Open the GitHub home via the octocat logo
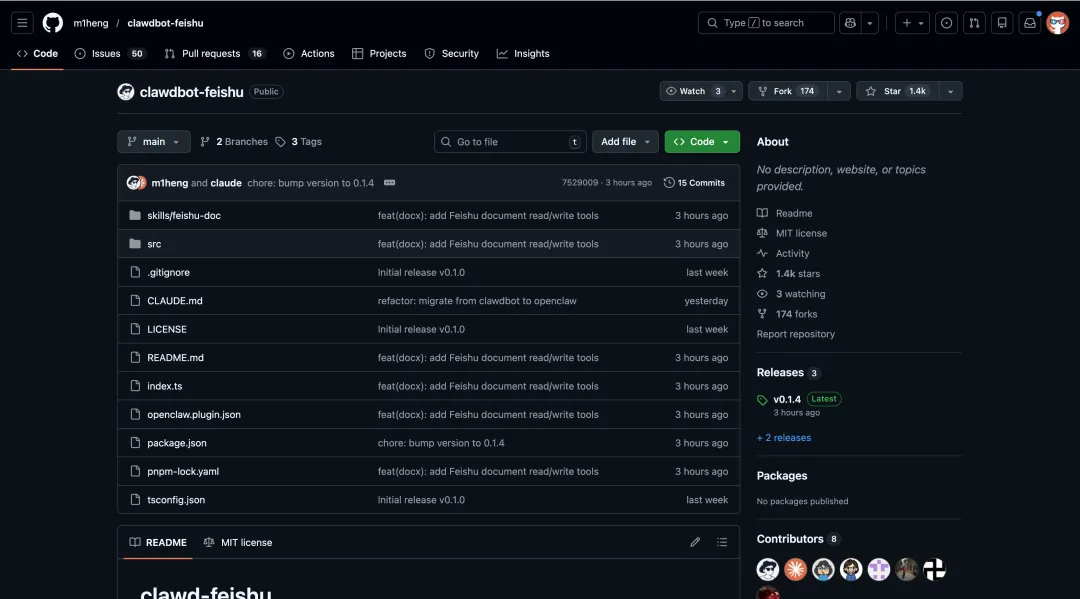 point(52,22)
